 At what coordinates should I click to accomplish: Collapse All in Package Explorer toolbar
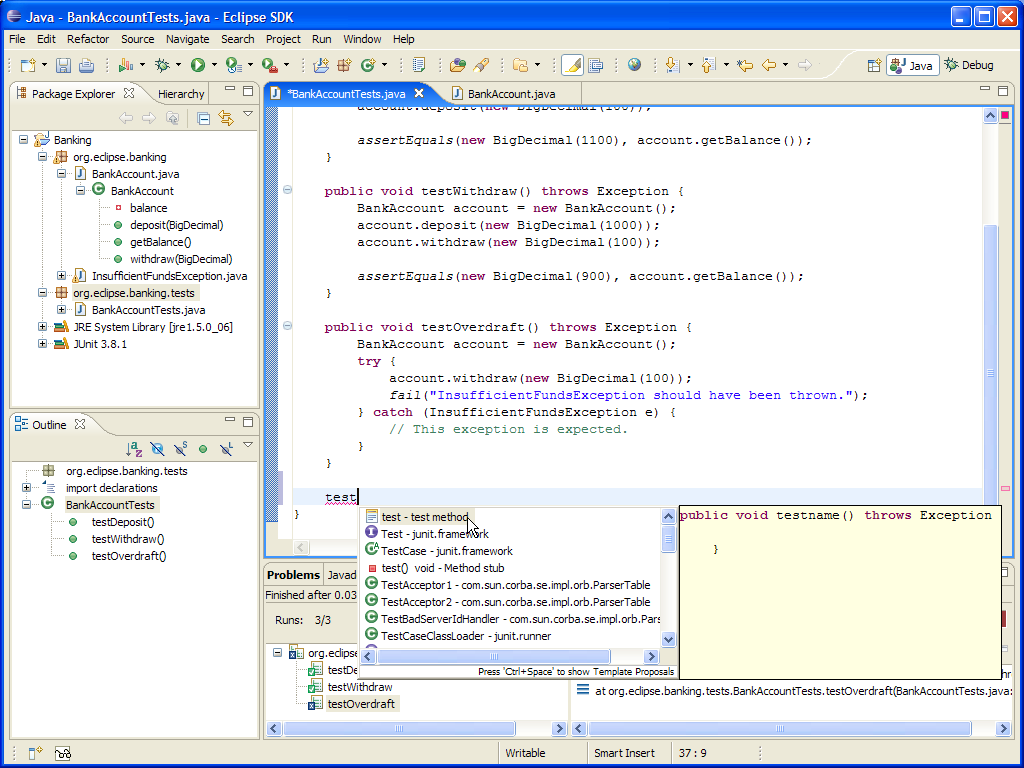coord(203,118)
